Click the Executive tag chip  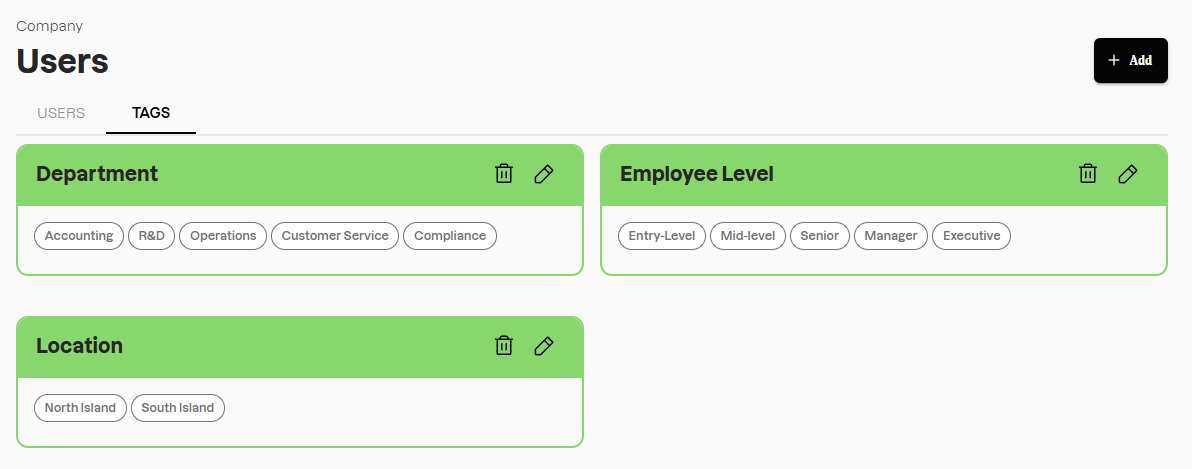[x=971, y=236]
